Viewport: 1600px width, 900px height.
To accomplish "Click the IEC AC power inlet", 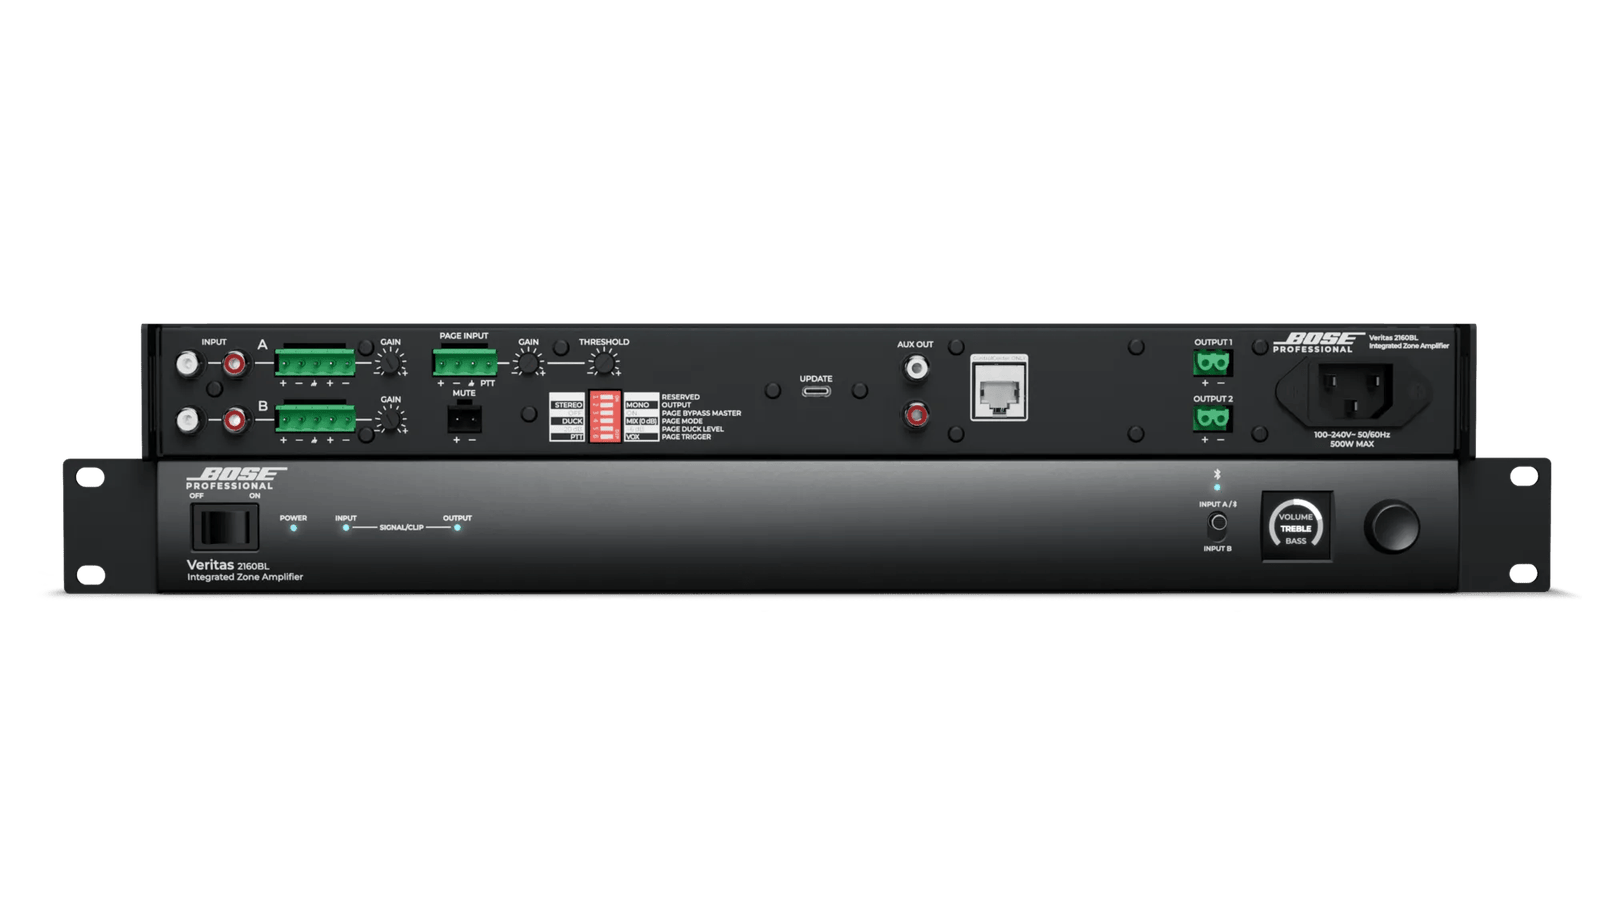I will pos(1353,392).
